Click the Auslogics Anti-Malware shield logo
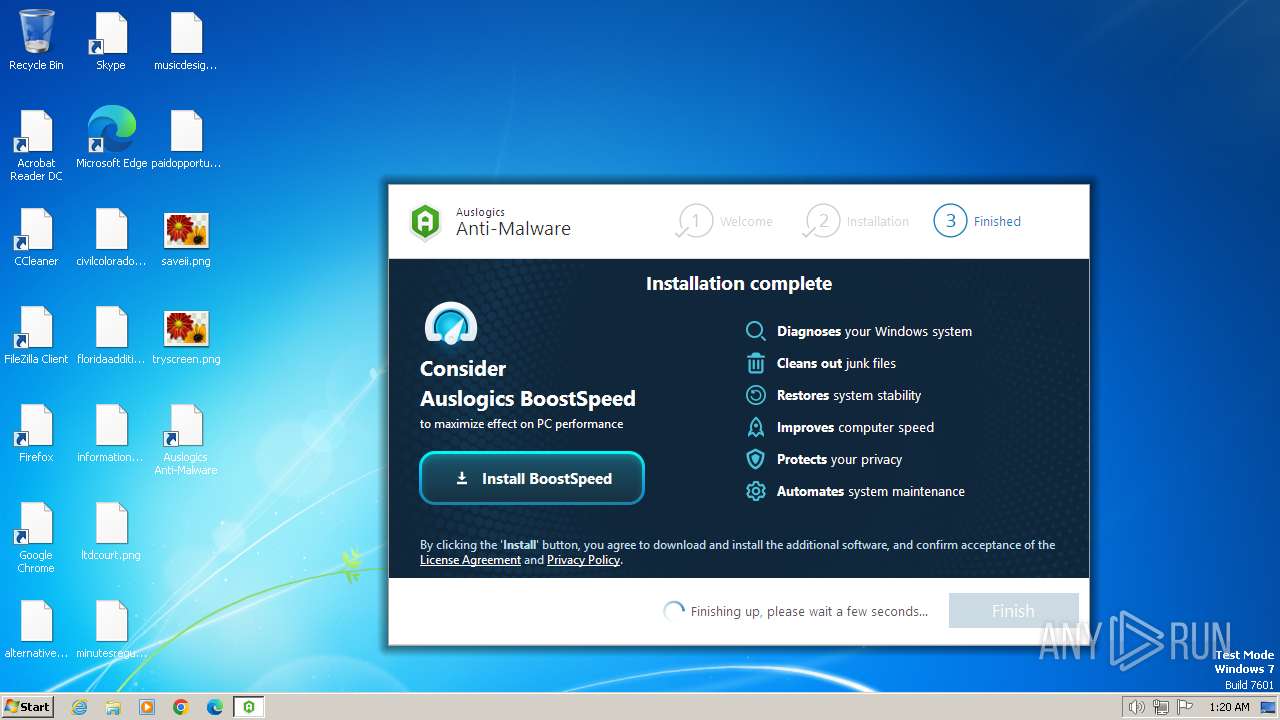The image size is (1280, 720). coord(426,222)
